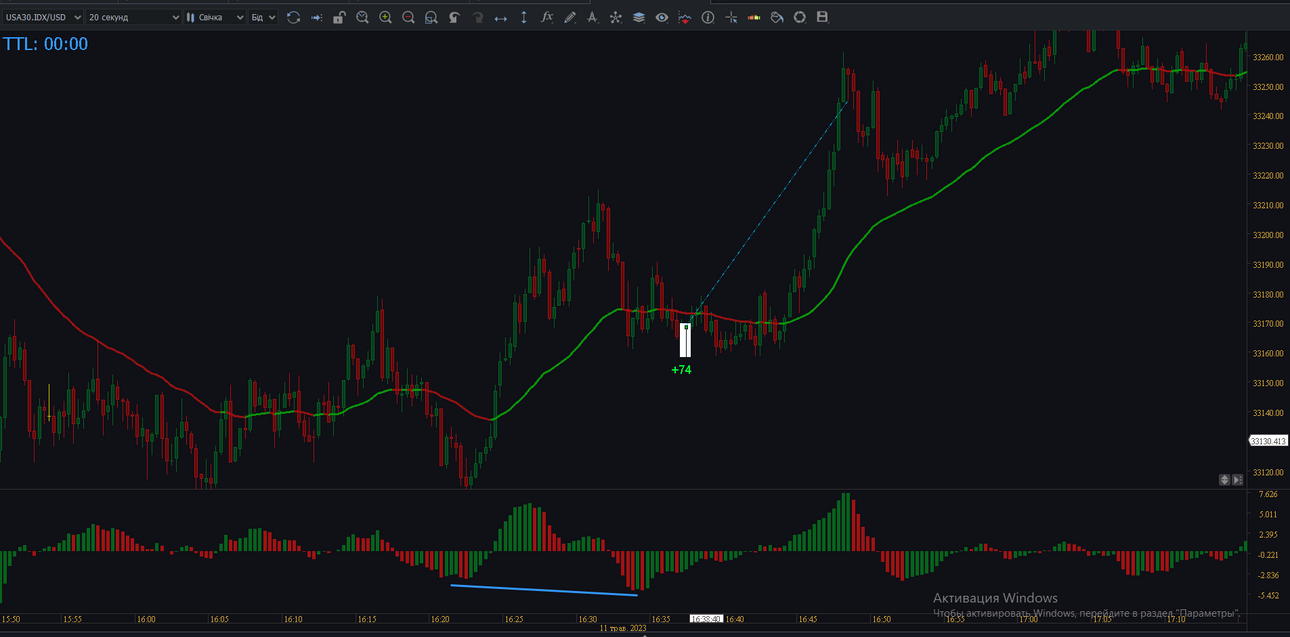
Task: Click the zoom in icon
Action: [385, 17]
